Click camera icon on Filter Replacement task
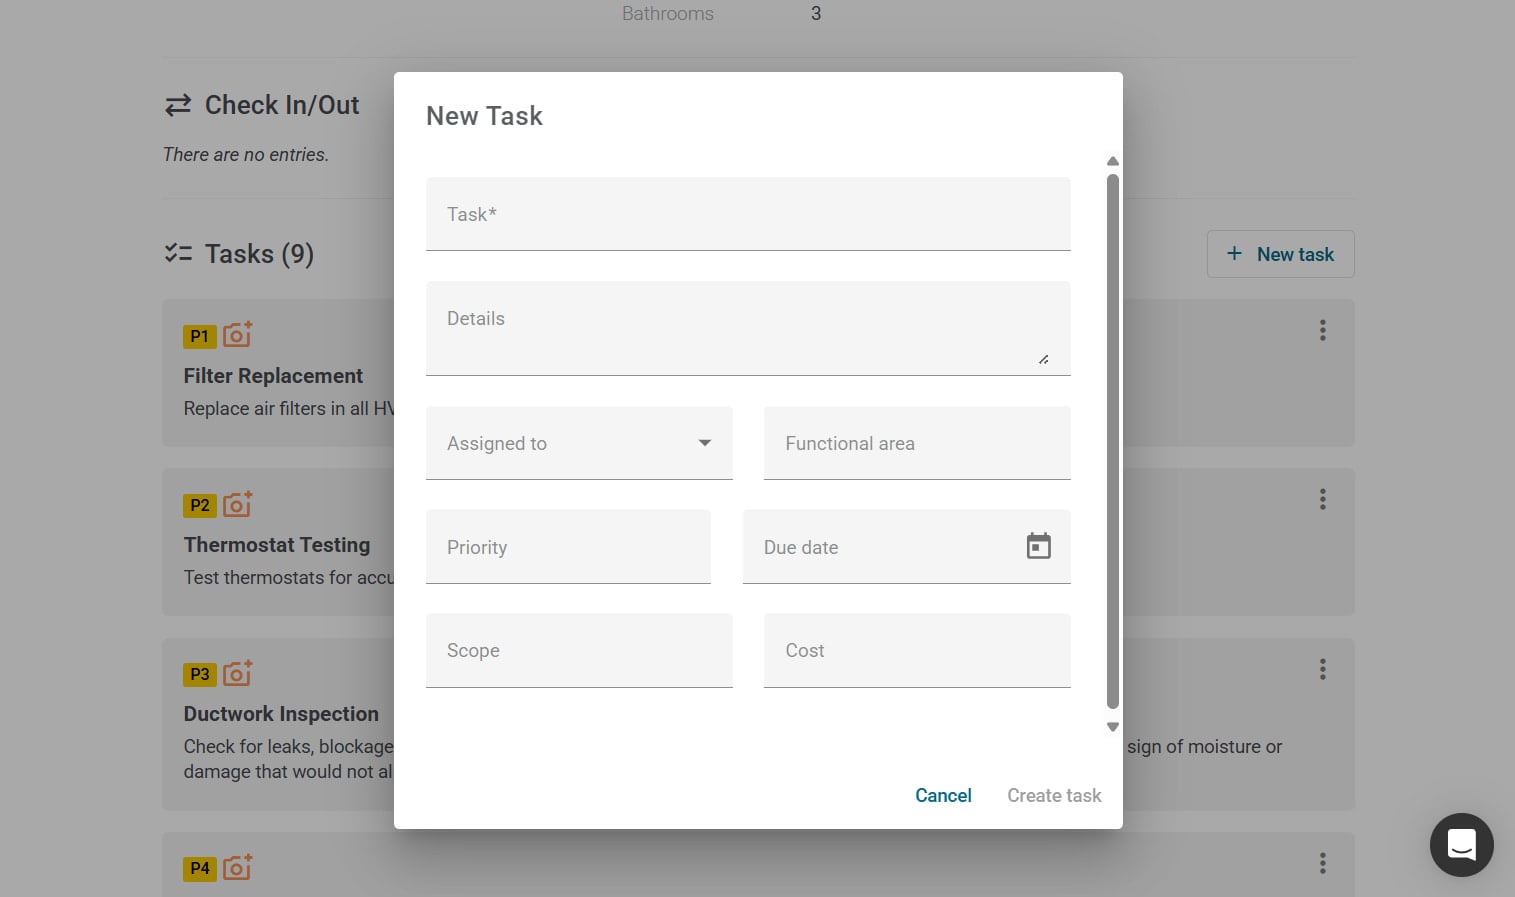Image resolution: width=1515 pixels, height=897 pixels. point(237,335)
